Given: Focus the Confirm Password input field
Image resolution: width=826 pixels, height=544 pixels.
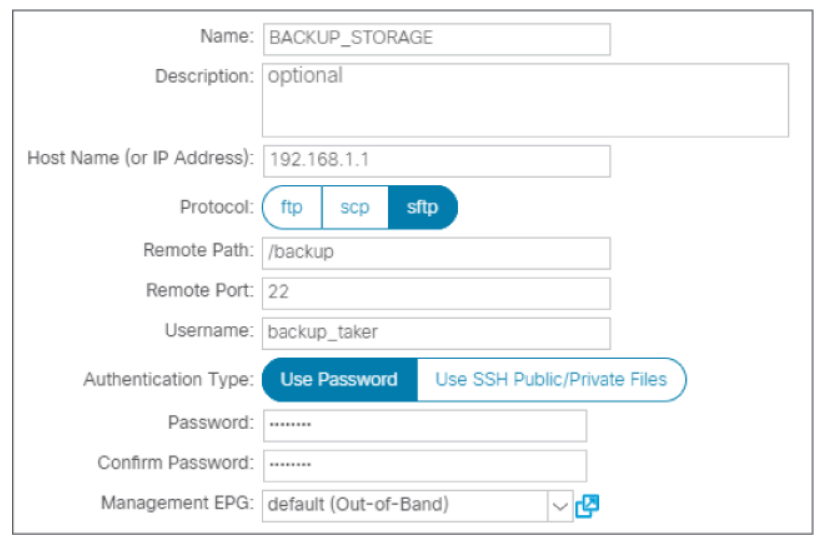Looking at the screenshot, I should coord(425,466).
